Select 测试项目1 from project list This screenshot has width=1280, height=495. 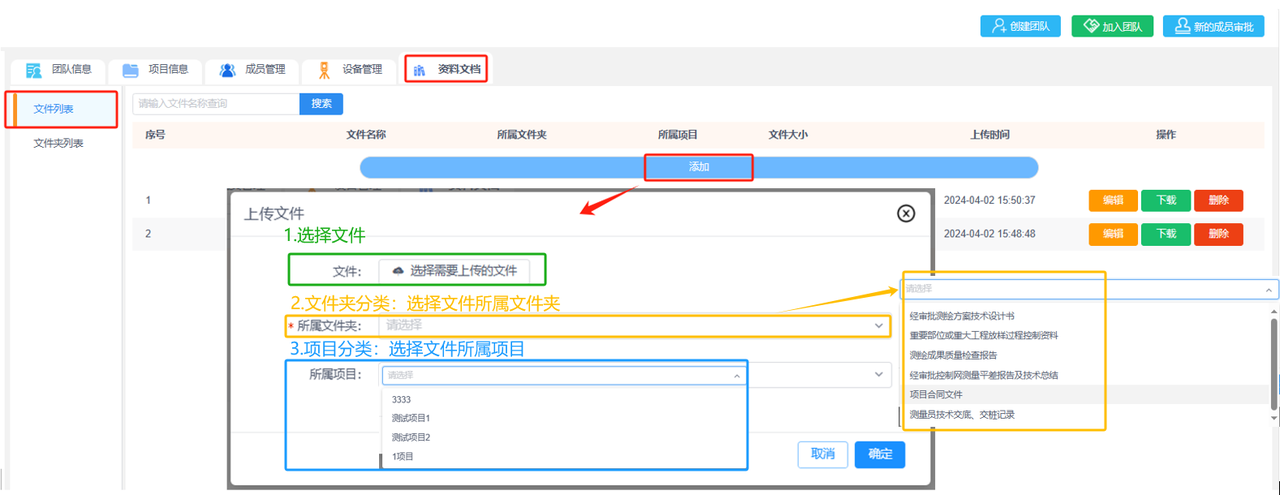[x=411, y=418]
